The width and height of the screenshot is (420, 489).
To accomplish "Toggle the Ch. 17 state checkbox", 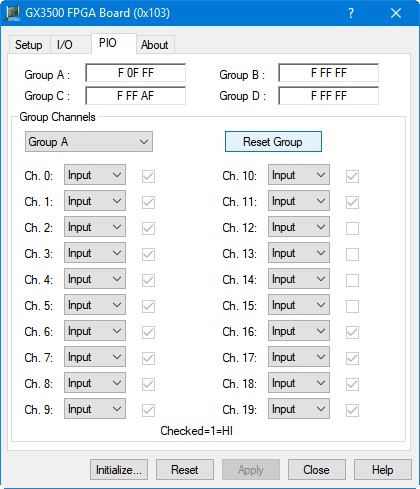I will click(x=352, y=358).
